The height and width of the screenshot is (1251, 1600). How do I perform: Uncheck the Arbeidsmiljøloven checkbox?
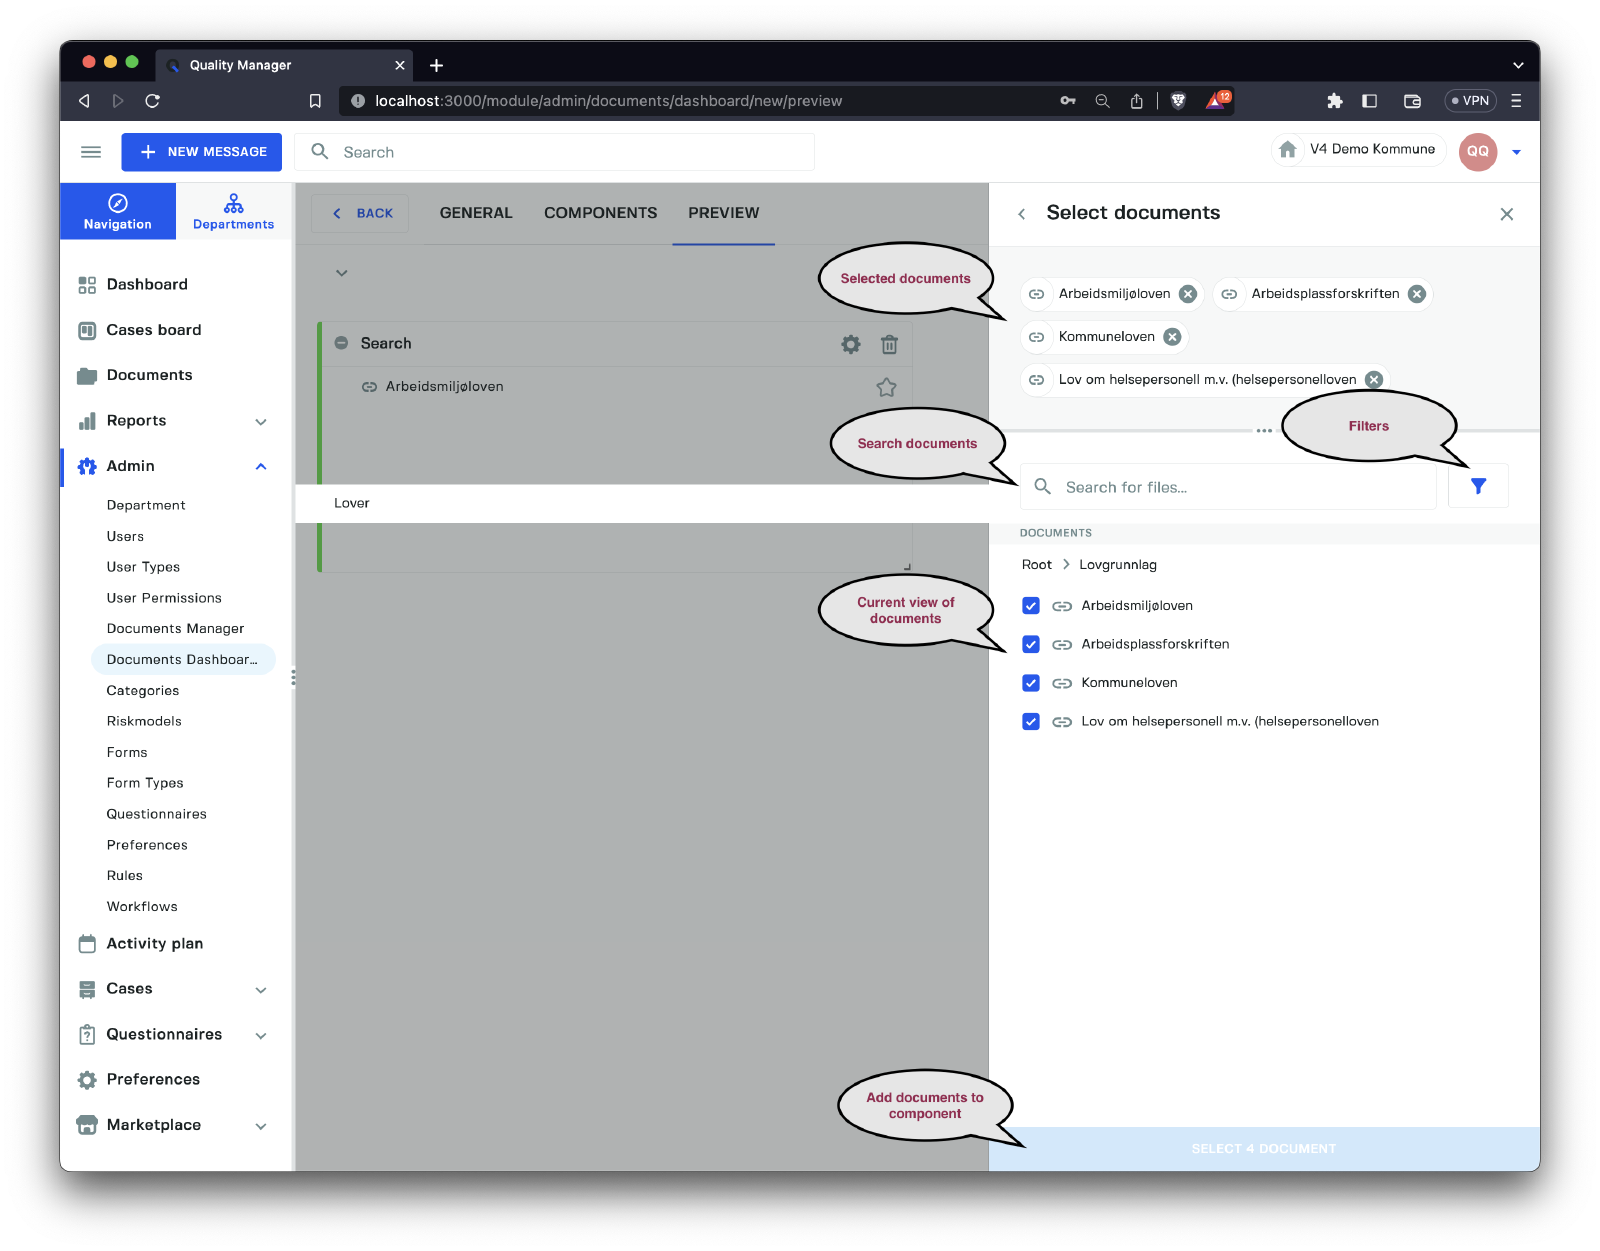coord(1031,606)
